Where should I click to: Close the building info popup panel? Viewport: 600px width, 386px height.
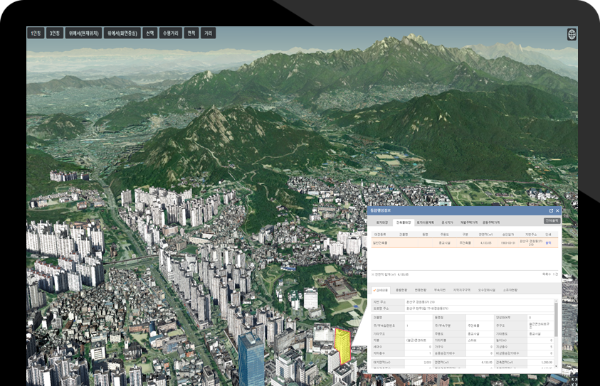pyautogui.click(x=558, y=211)
